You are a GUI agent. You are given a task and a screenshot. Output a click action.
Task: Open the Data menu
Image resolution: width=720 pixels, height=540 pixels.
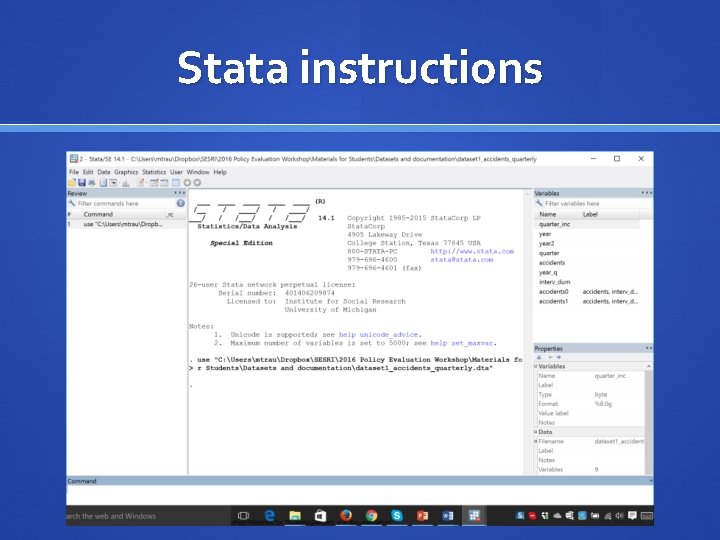click(104, 172)
